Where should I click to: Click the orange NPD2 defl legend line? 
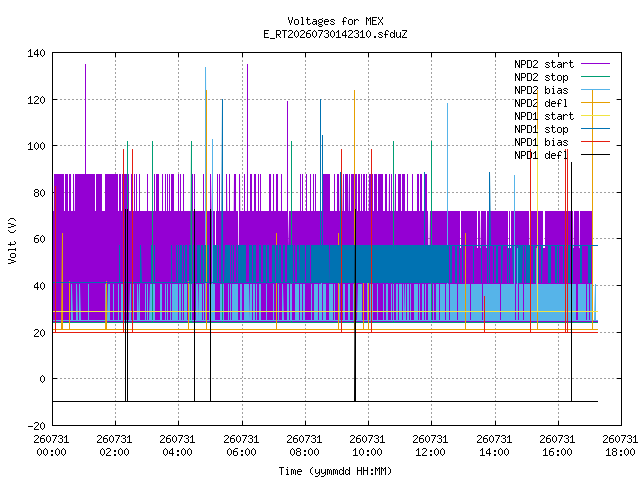click(x=595, y=102)
